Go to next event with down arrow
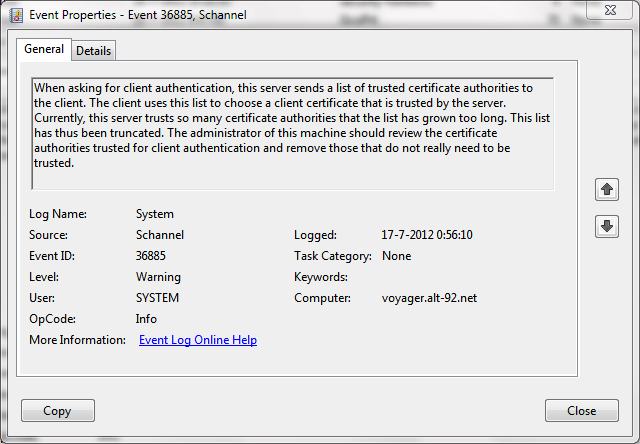 (x=606, y=226)
